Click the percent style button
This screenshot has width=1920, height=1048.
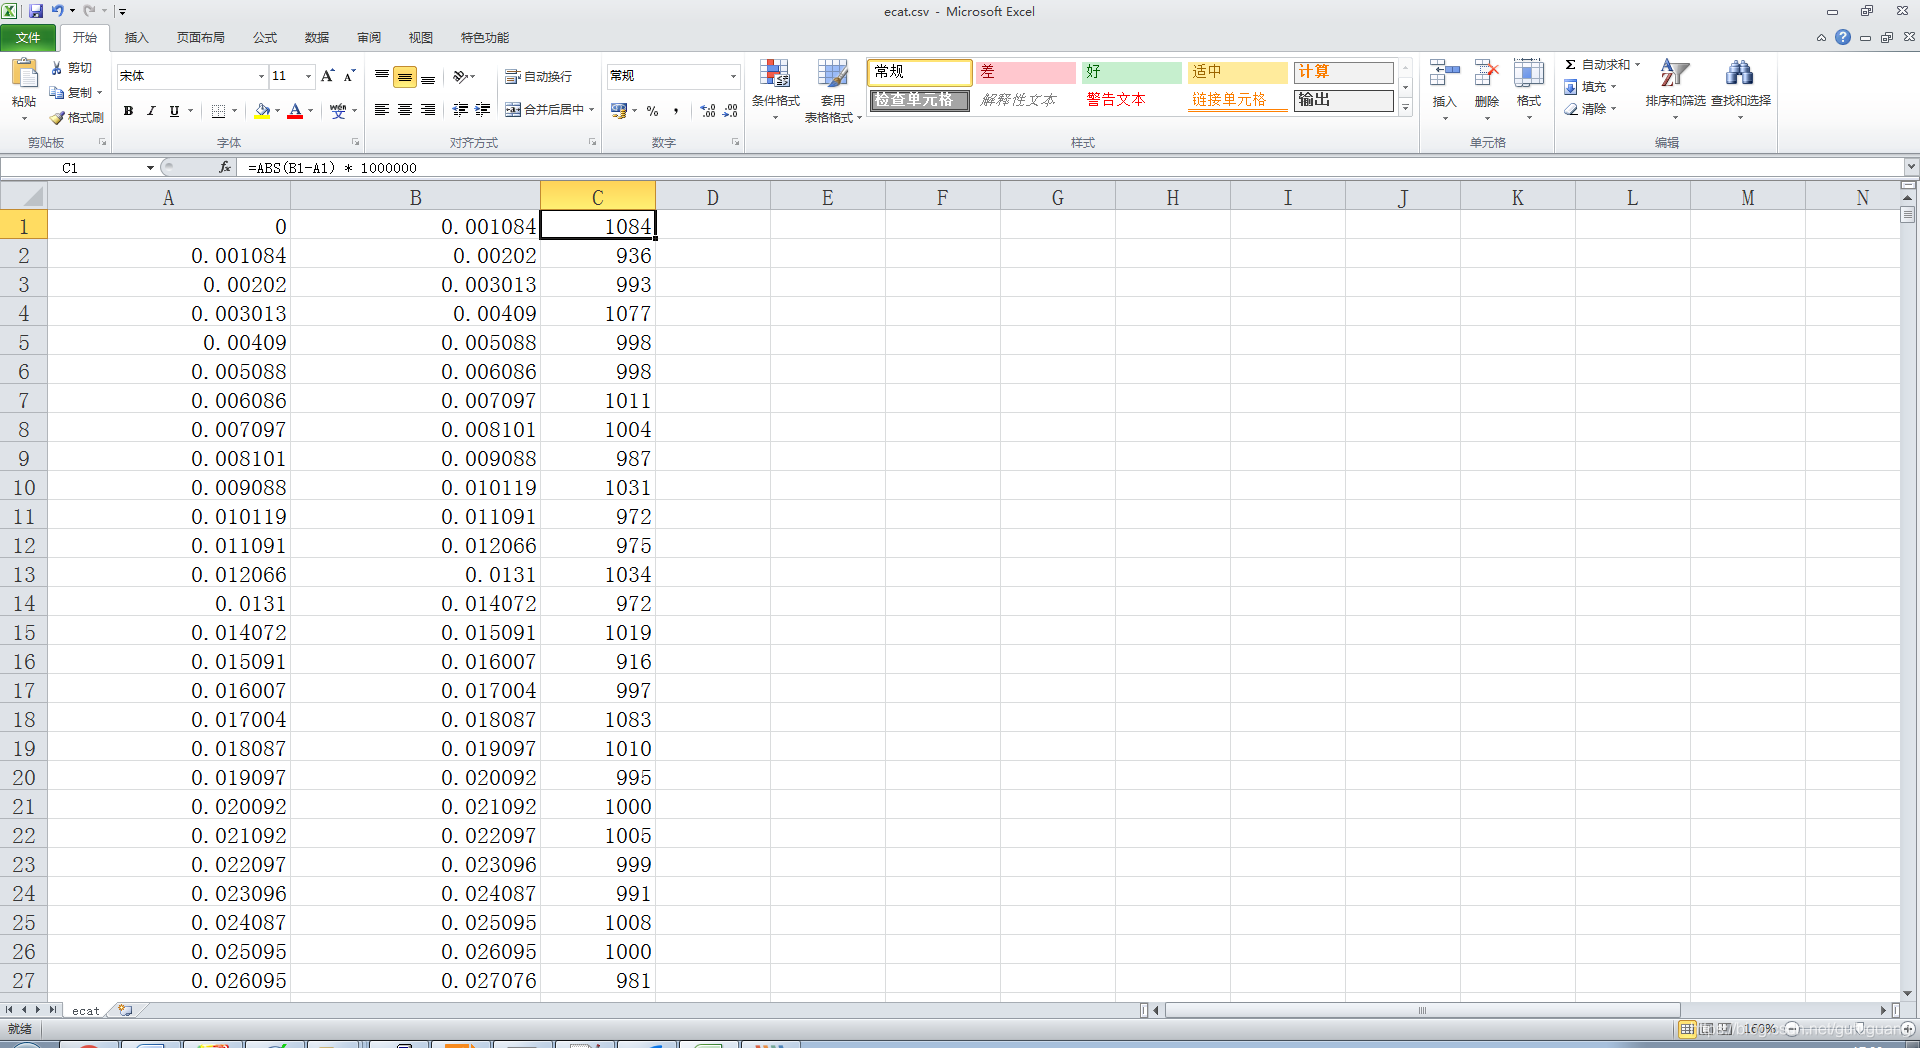[x=653, y=111]
